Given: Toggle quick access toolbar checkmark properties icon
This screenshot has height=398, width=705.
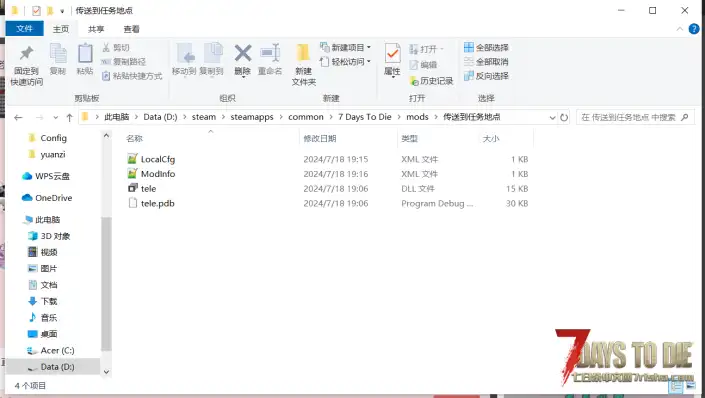Looking at the screenshot, I should 36,10.
